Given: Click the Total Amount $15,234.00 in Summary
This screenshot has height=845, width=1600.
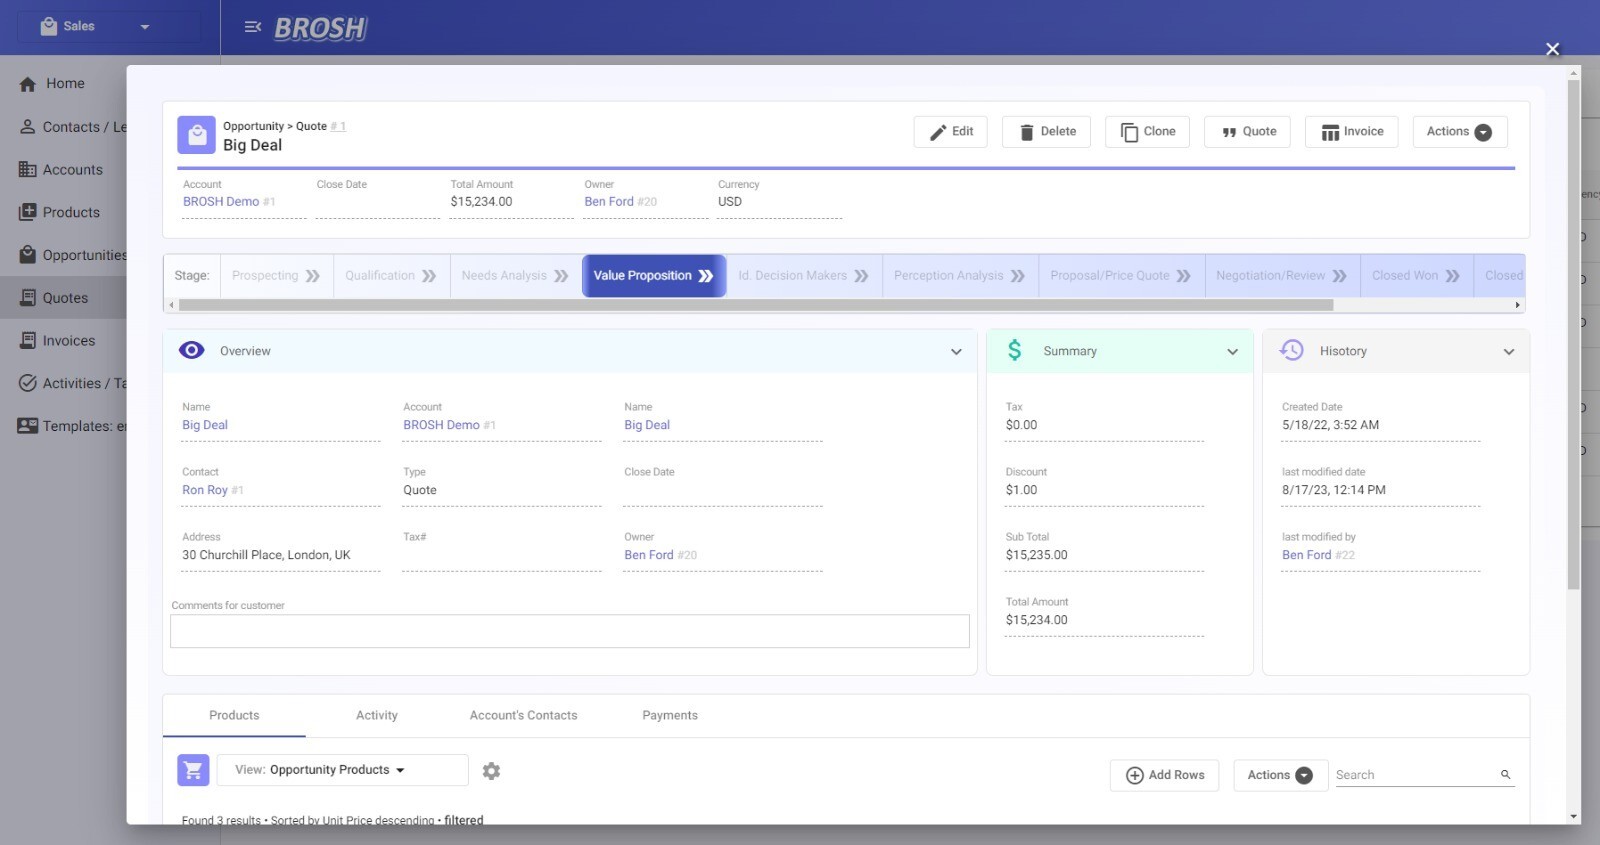Looking at the screenshot, I should (x=1036, y=620).
